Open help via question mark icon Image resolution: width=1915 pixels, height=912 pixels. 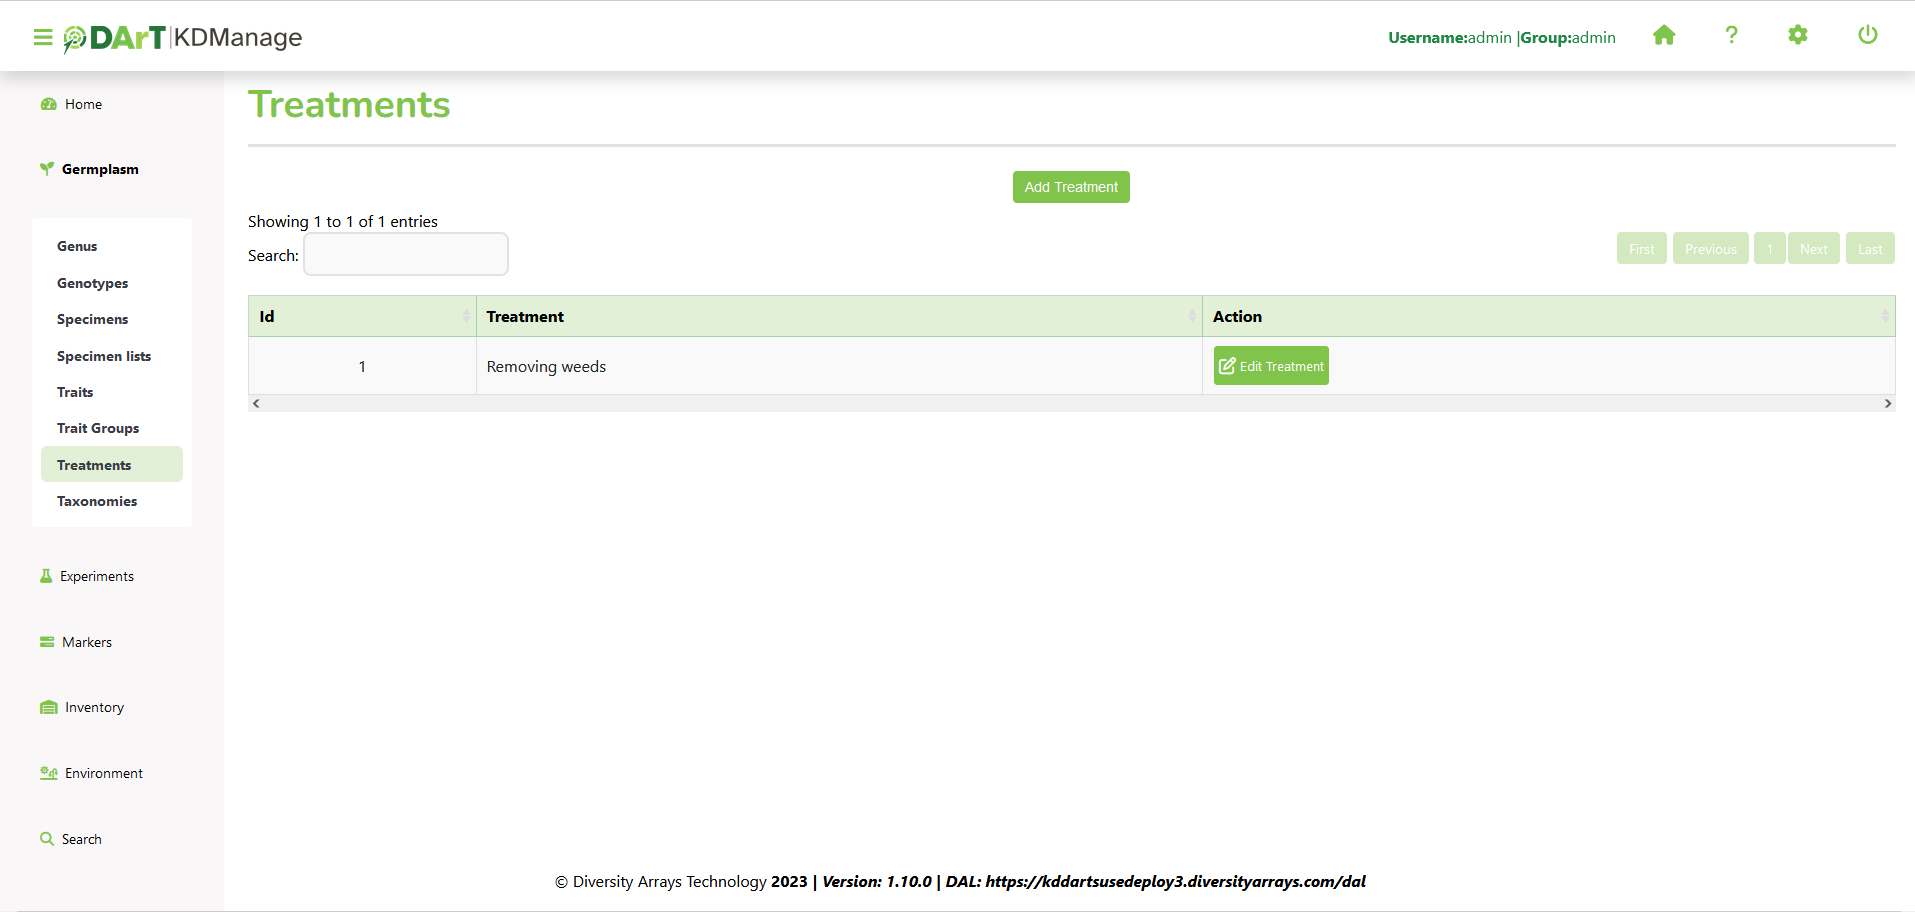coord(1731,36)
